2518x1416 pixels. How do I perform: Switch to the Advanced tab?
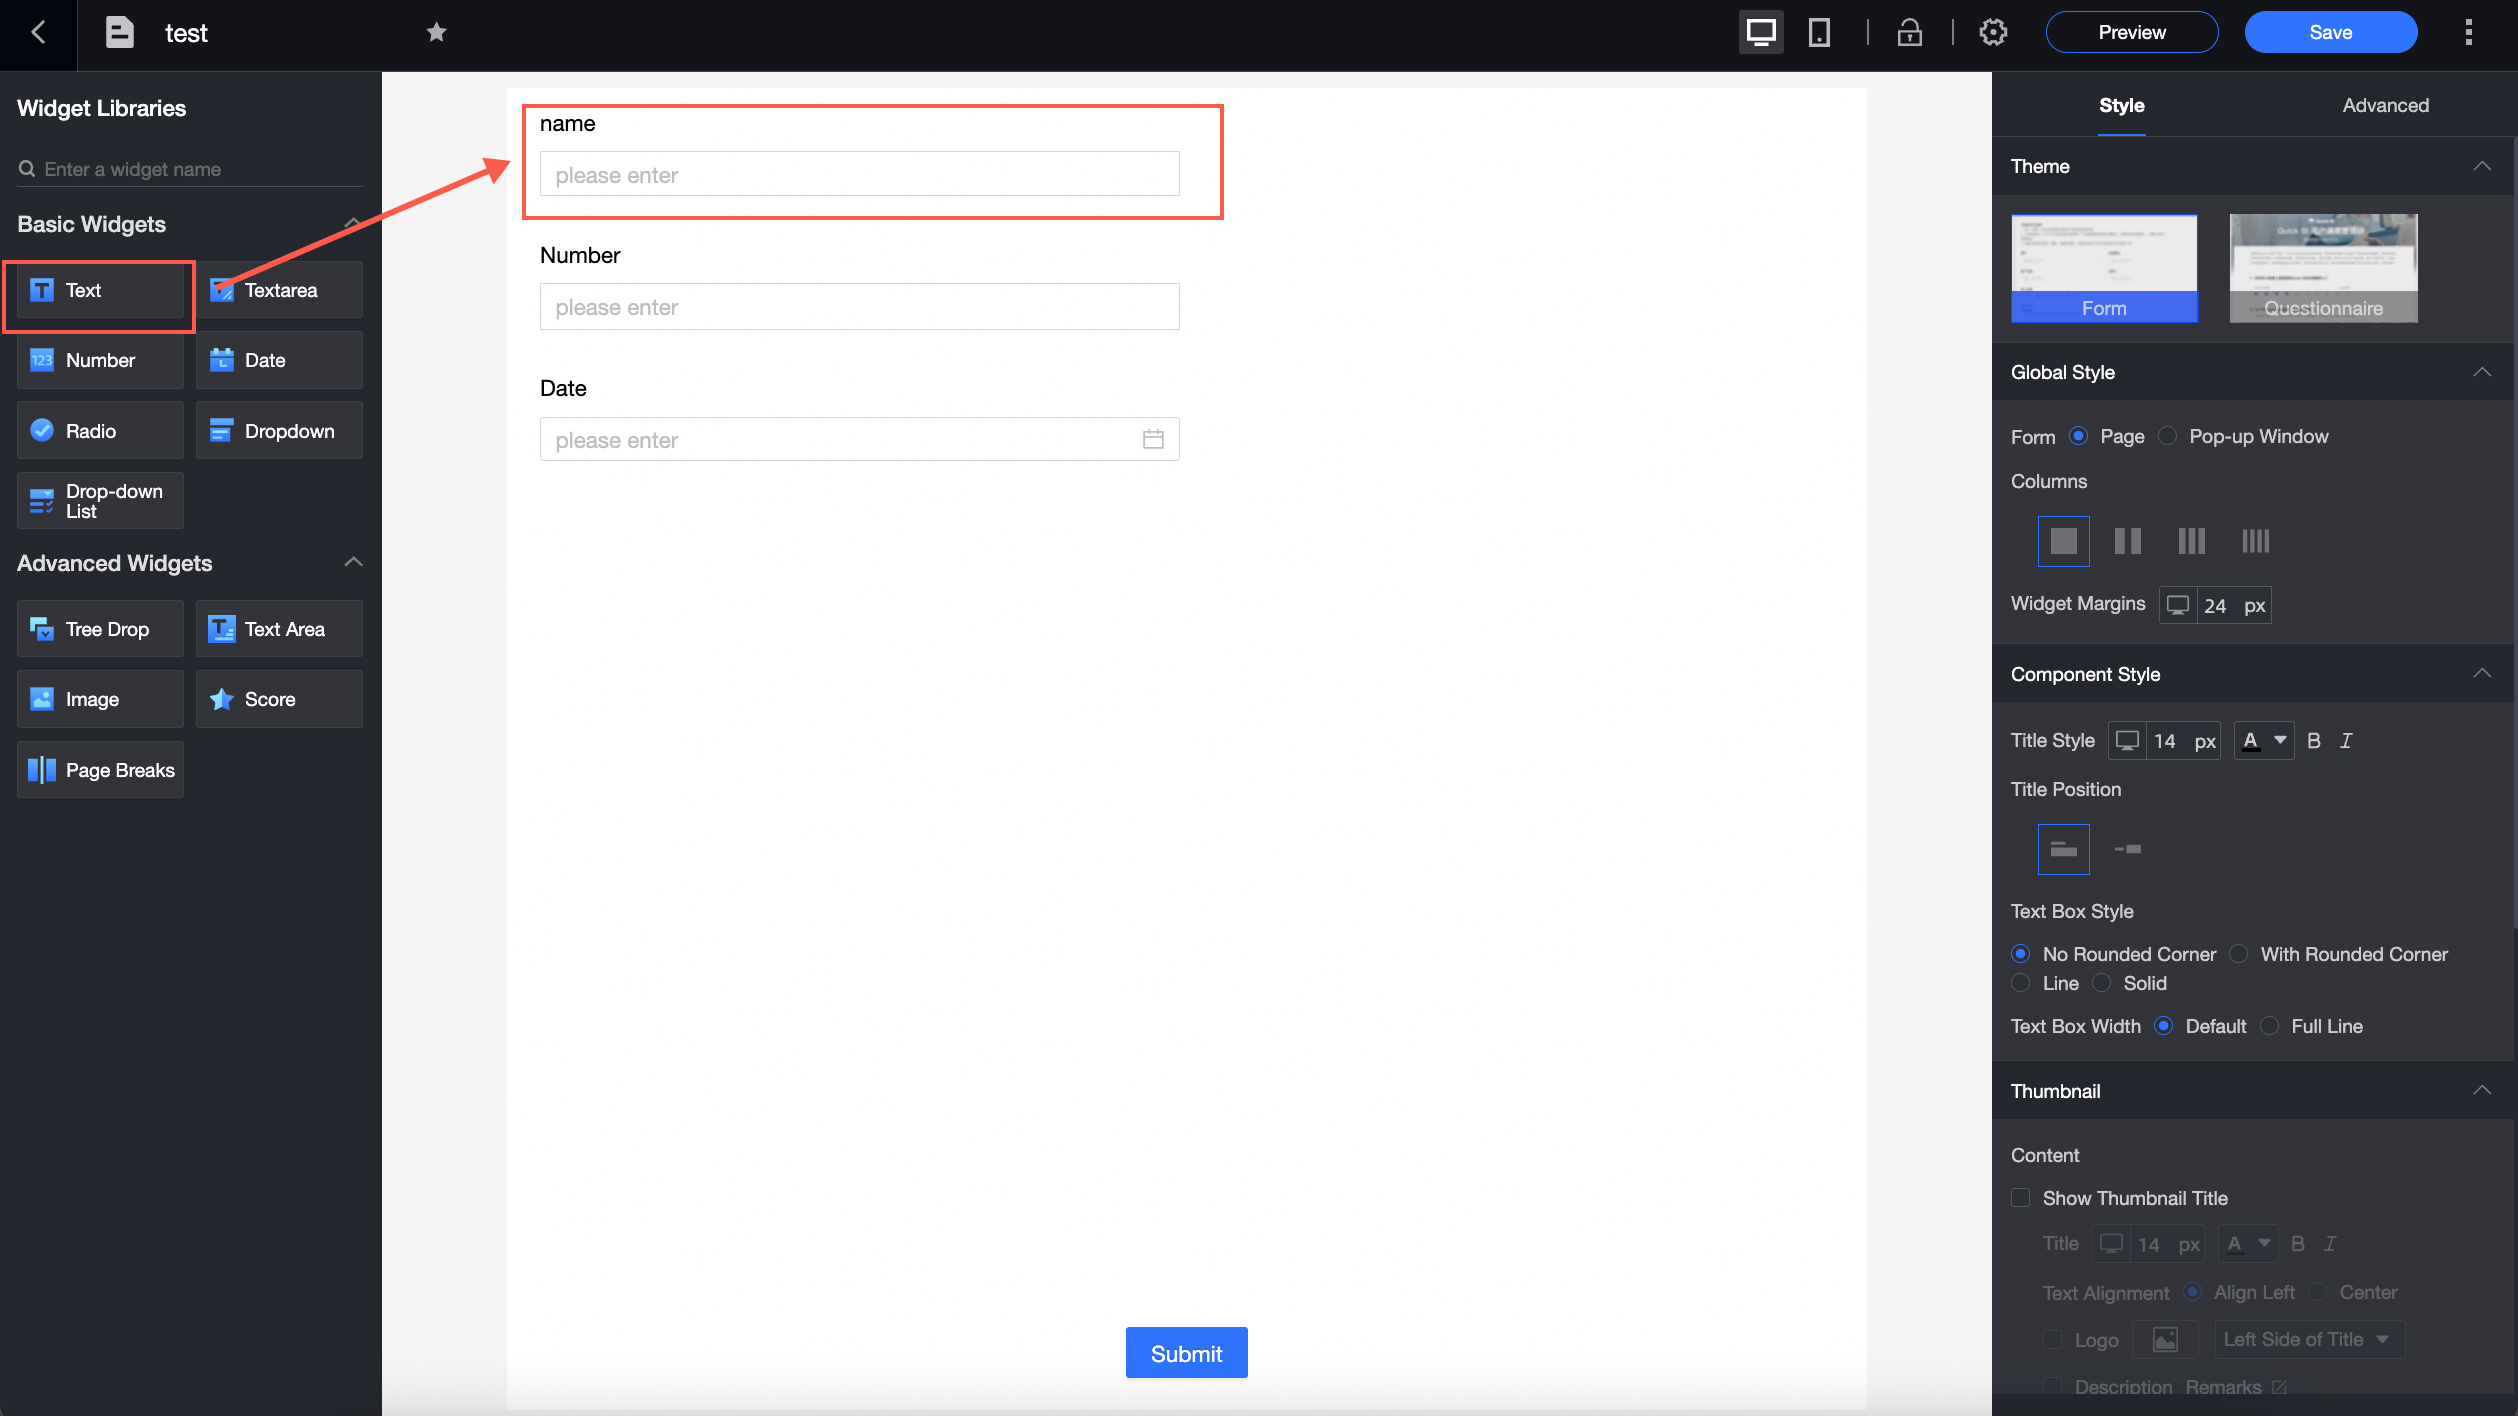(x=2385, y=105)
